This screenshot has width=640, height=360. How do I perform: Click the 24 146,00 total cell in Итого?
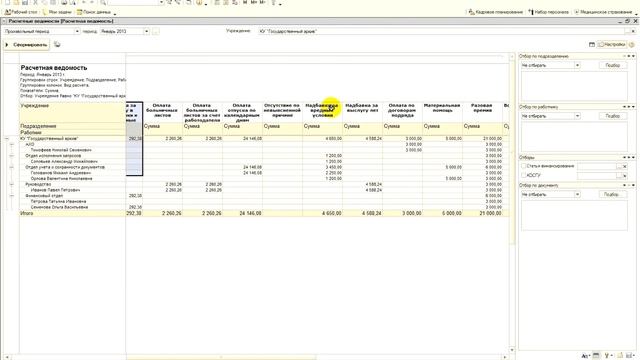click(x=242, y=213)
